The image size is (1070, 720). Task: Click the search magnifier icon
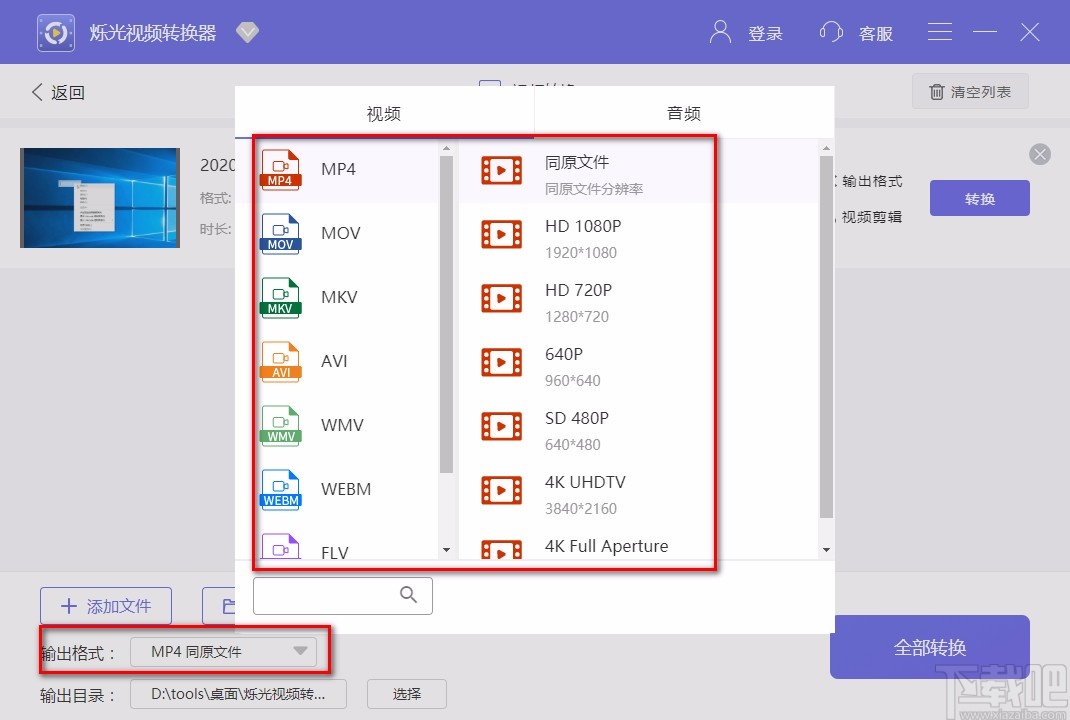point(408,594)
